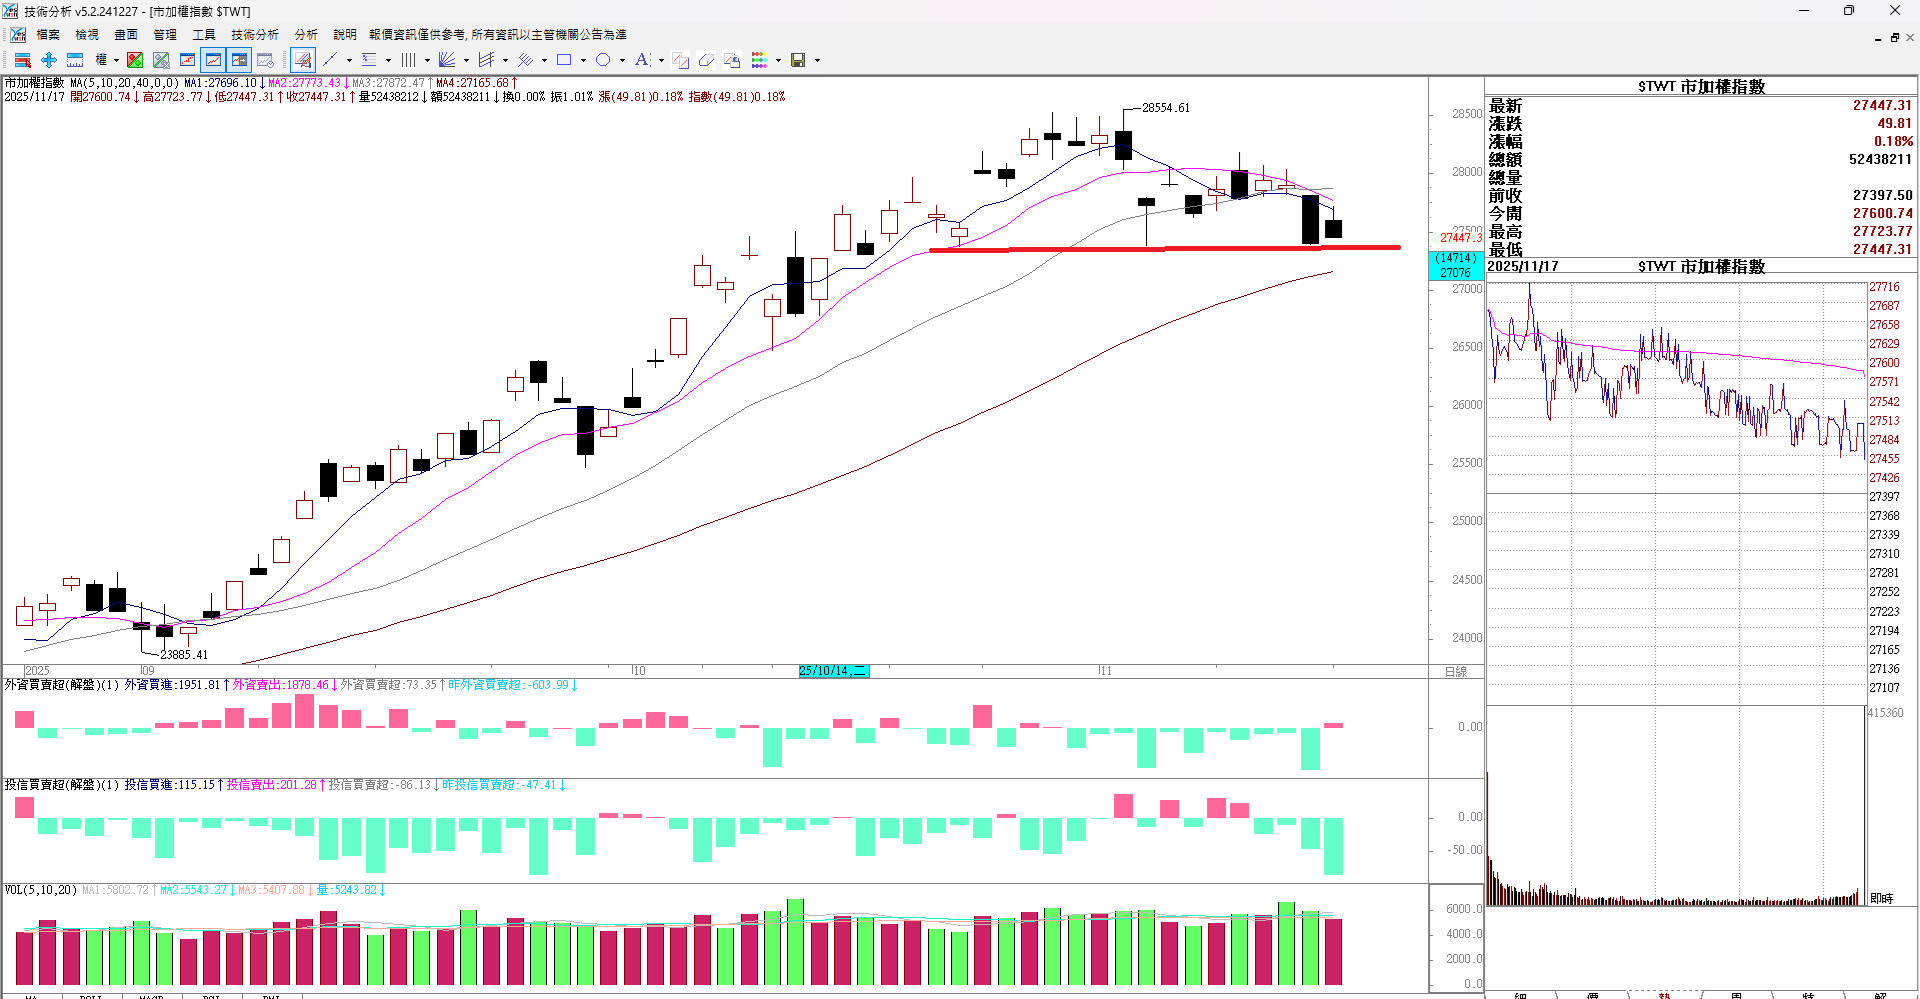Click the 日線 period label
This screenshot has width=1920, height=999.
click(x=1456, y=672)
